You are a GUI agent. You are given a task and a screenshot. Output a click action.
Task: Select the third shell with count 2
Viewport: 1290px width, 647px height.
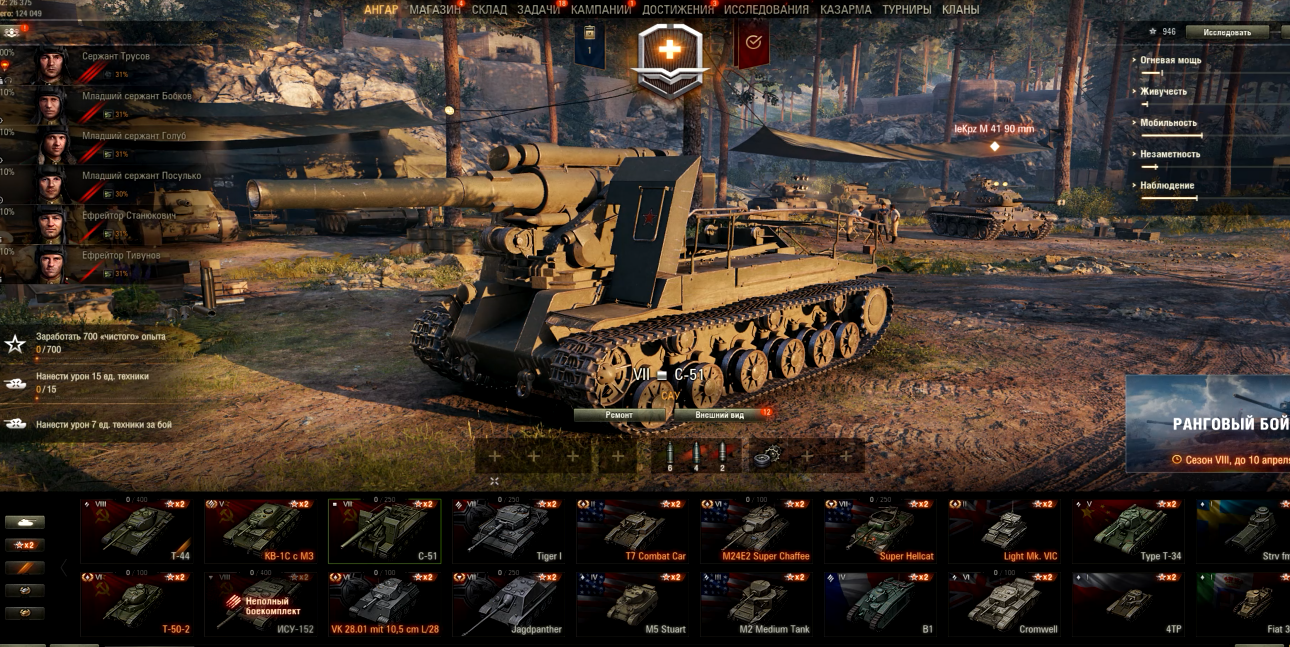point(722,456)
